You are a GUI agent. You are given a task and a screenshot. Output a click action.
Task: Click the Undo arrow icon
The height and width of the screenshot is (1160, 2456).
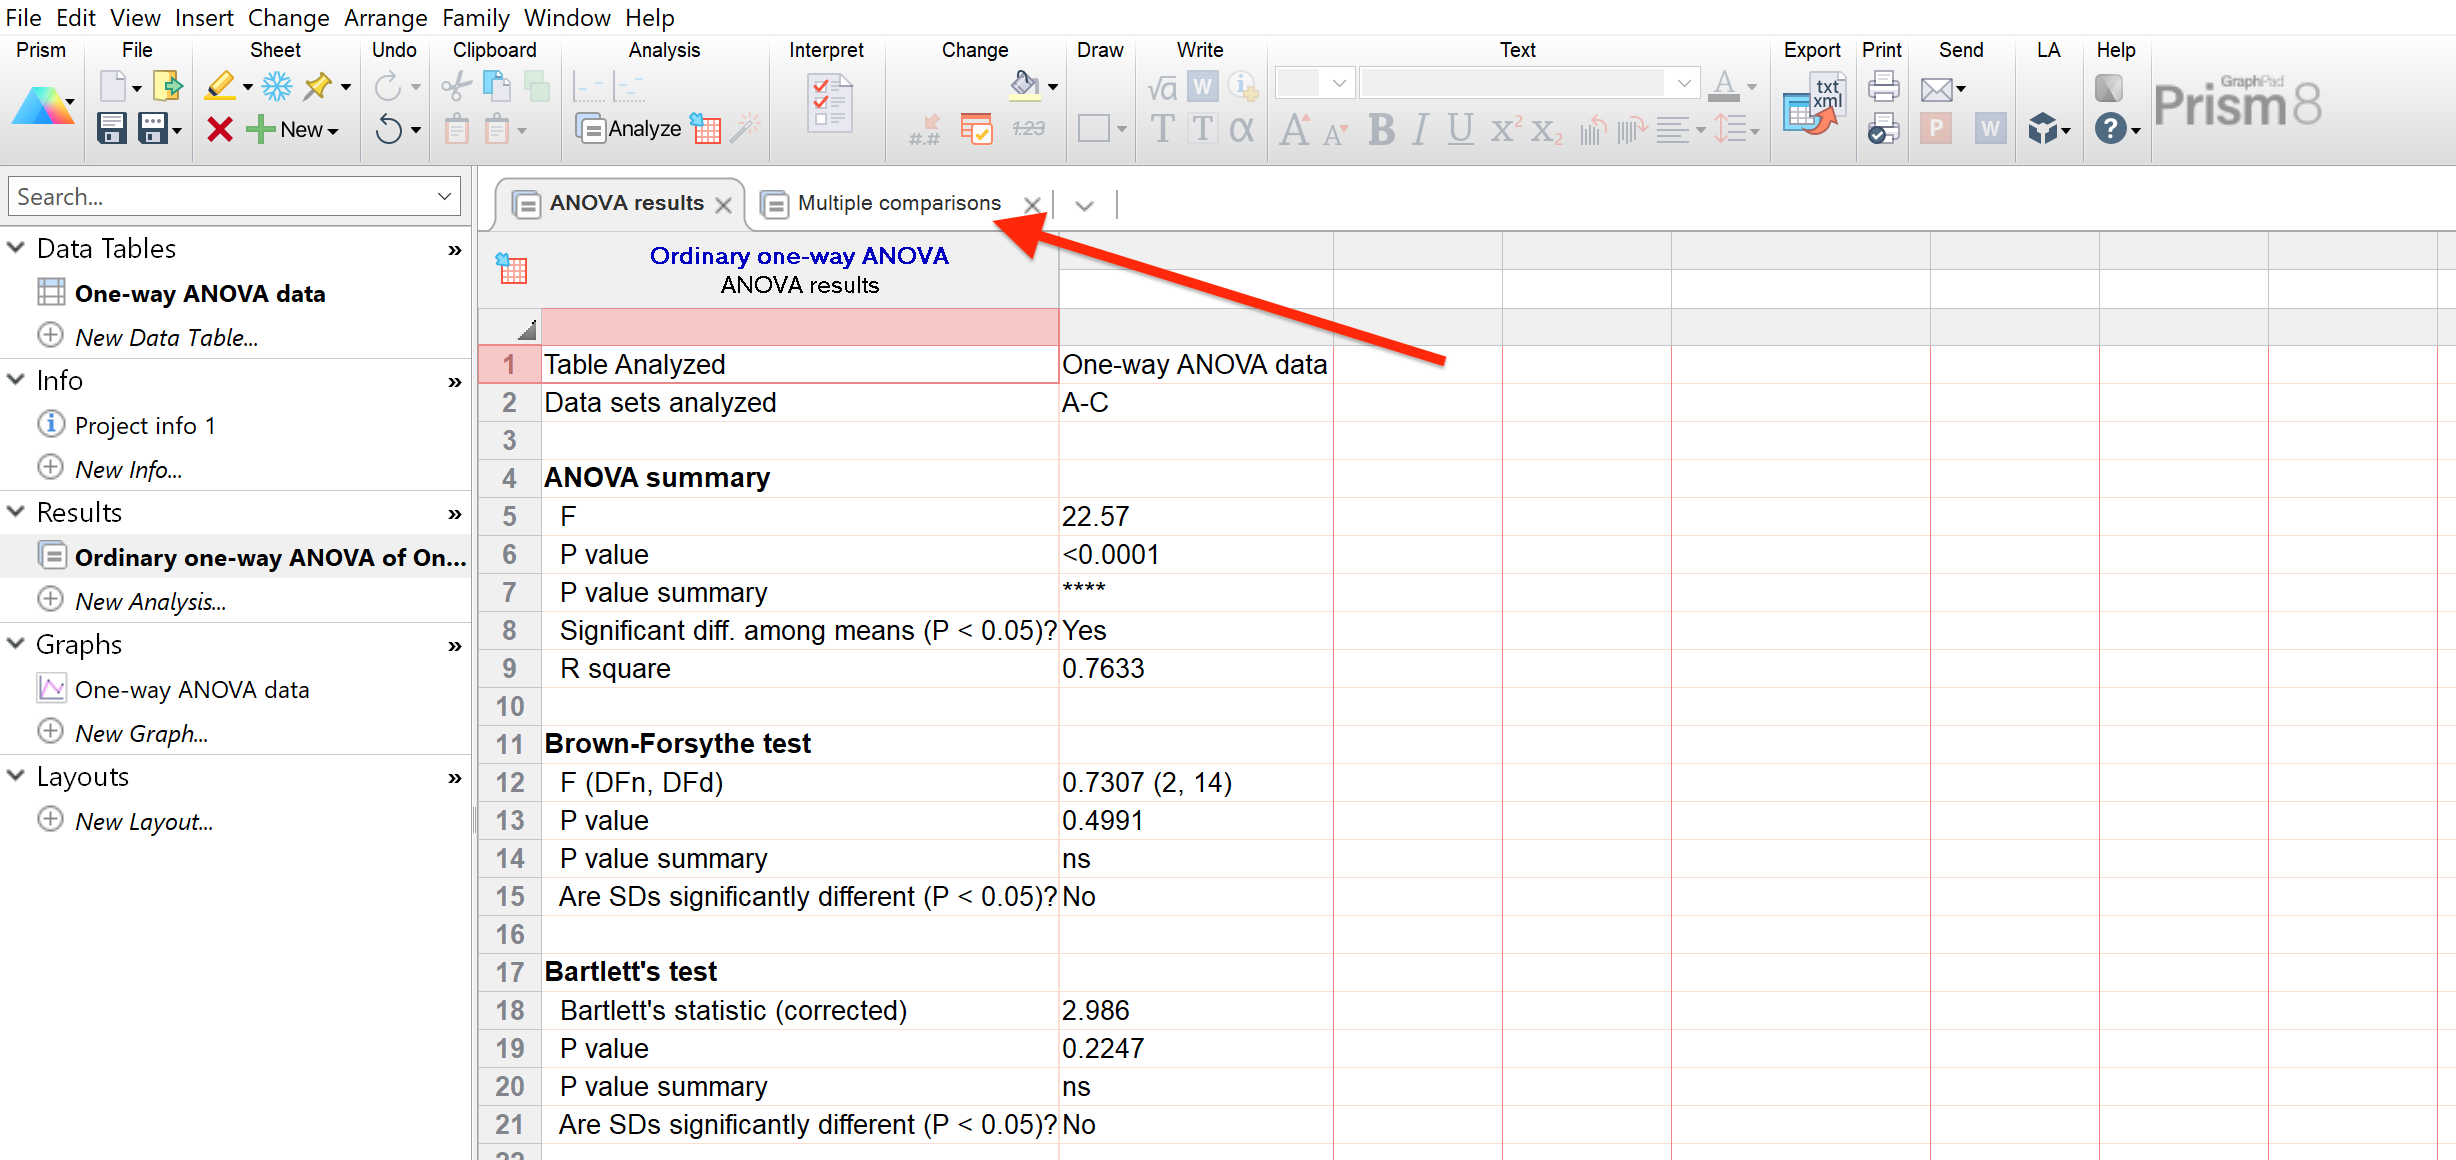click(x=389, y=129)
